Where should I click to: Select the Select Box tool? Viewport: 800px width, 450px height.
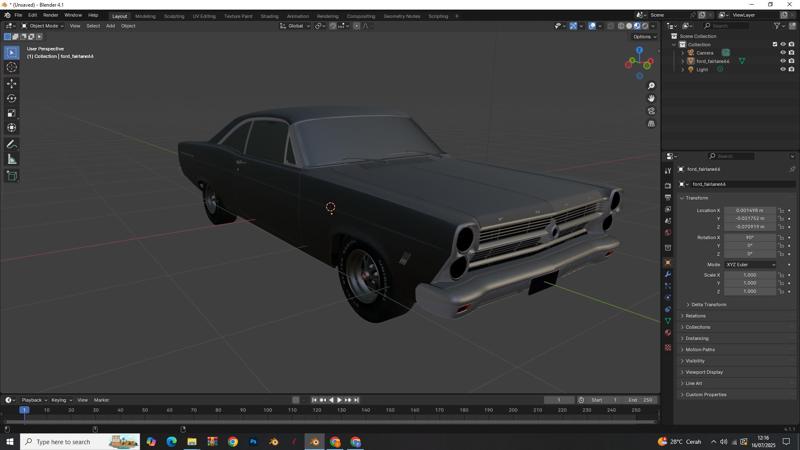coord(11,52)
